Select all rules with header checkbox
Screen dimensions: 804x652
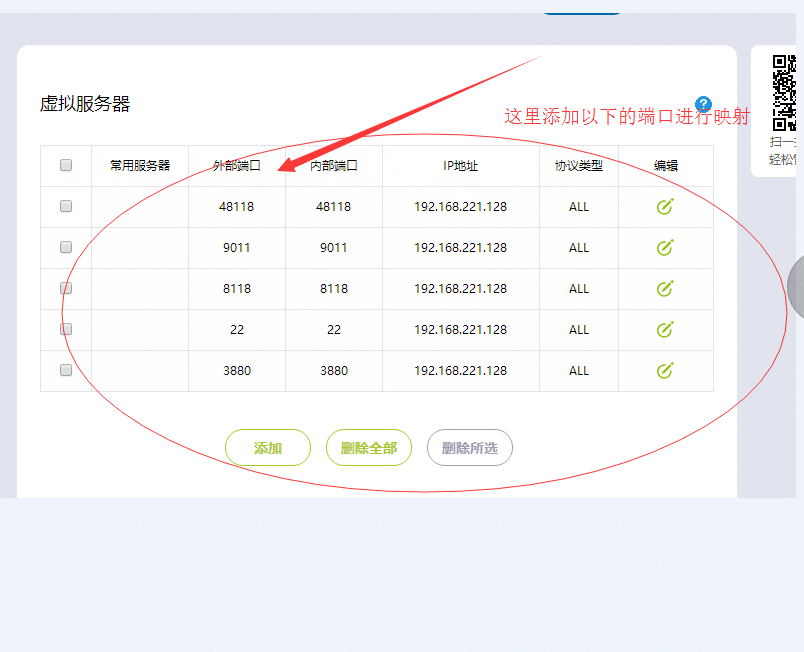tap(66, 165)
